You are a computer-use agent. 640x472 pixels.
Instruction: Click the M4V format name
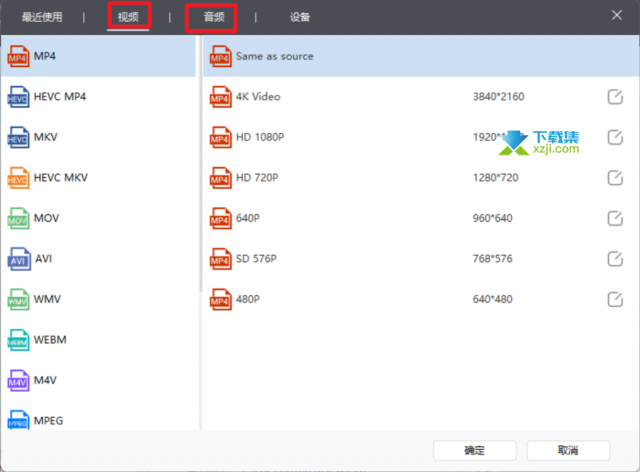pos(45,380)
